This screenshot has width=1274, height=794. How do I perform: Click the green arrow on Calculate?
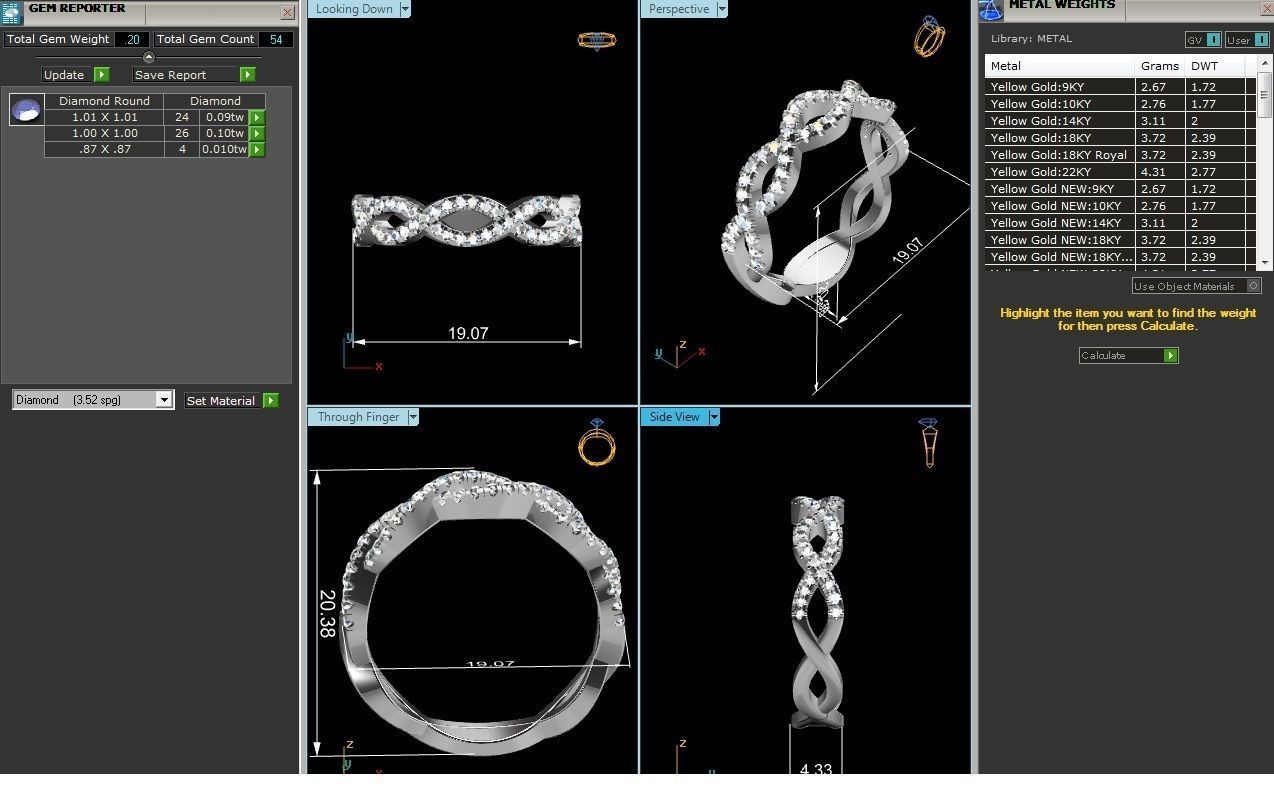click(1170, 356)
